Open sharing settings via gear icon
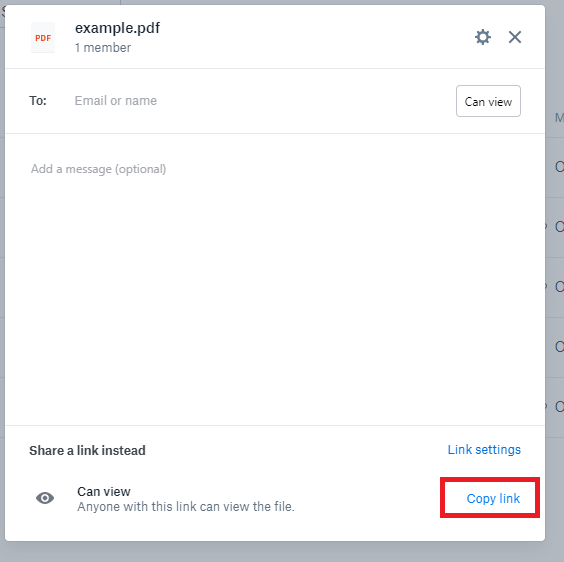The width and height of the screenshot is (564, 562). [483, 37]
